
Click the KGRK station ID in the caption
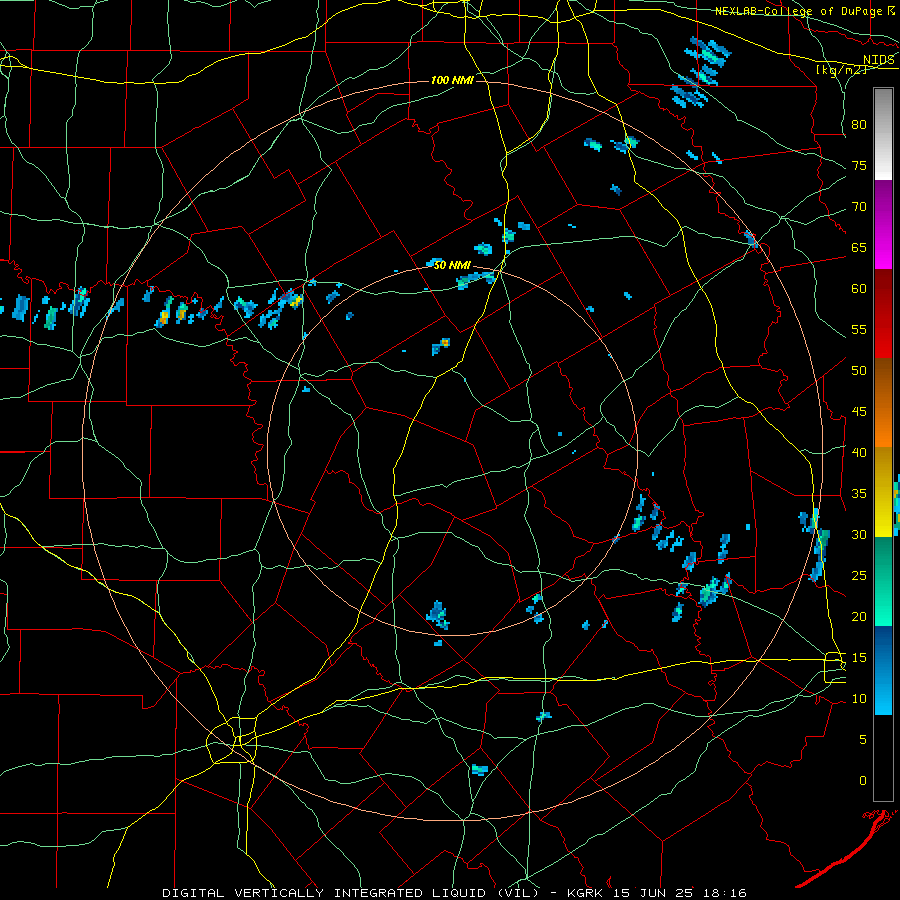click(585, 893)
